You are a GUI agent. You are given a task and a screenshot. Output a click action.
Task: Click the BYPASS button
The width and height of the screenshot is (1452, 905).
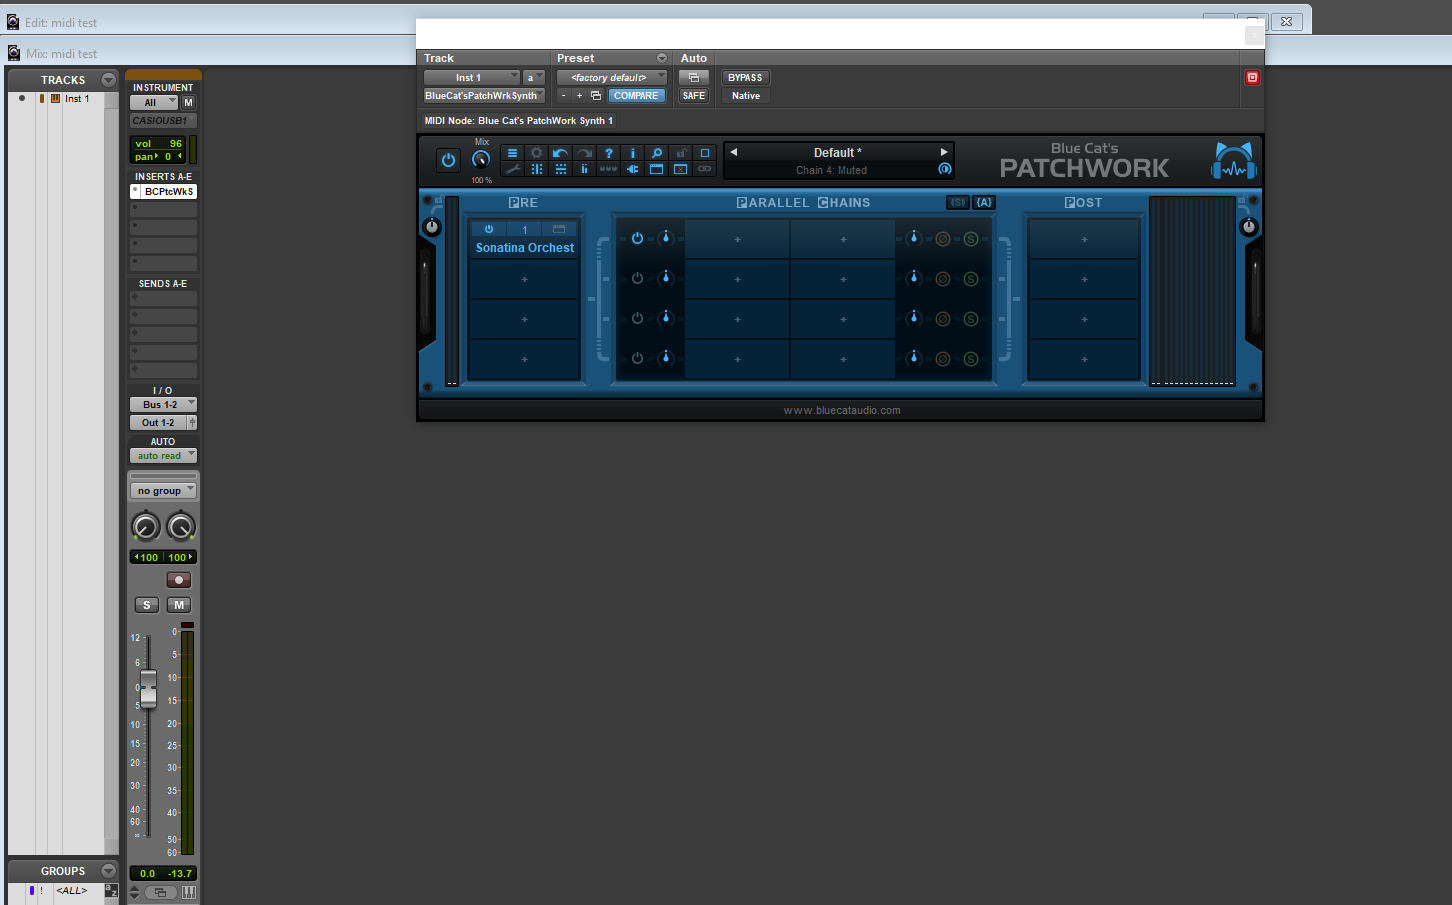(x=745, y=77)
